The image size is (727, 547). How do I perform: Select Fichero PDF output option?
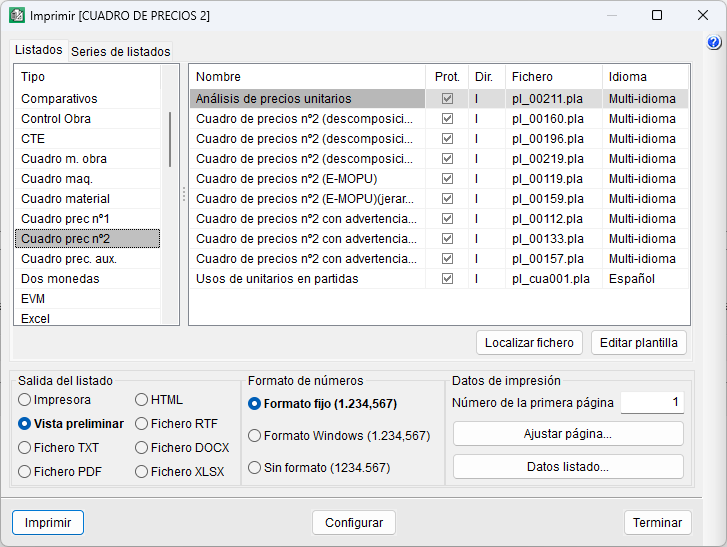25,472
